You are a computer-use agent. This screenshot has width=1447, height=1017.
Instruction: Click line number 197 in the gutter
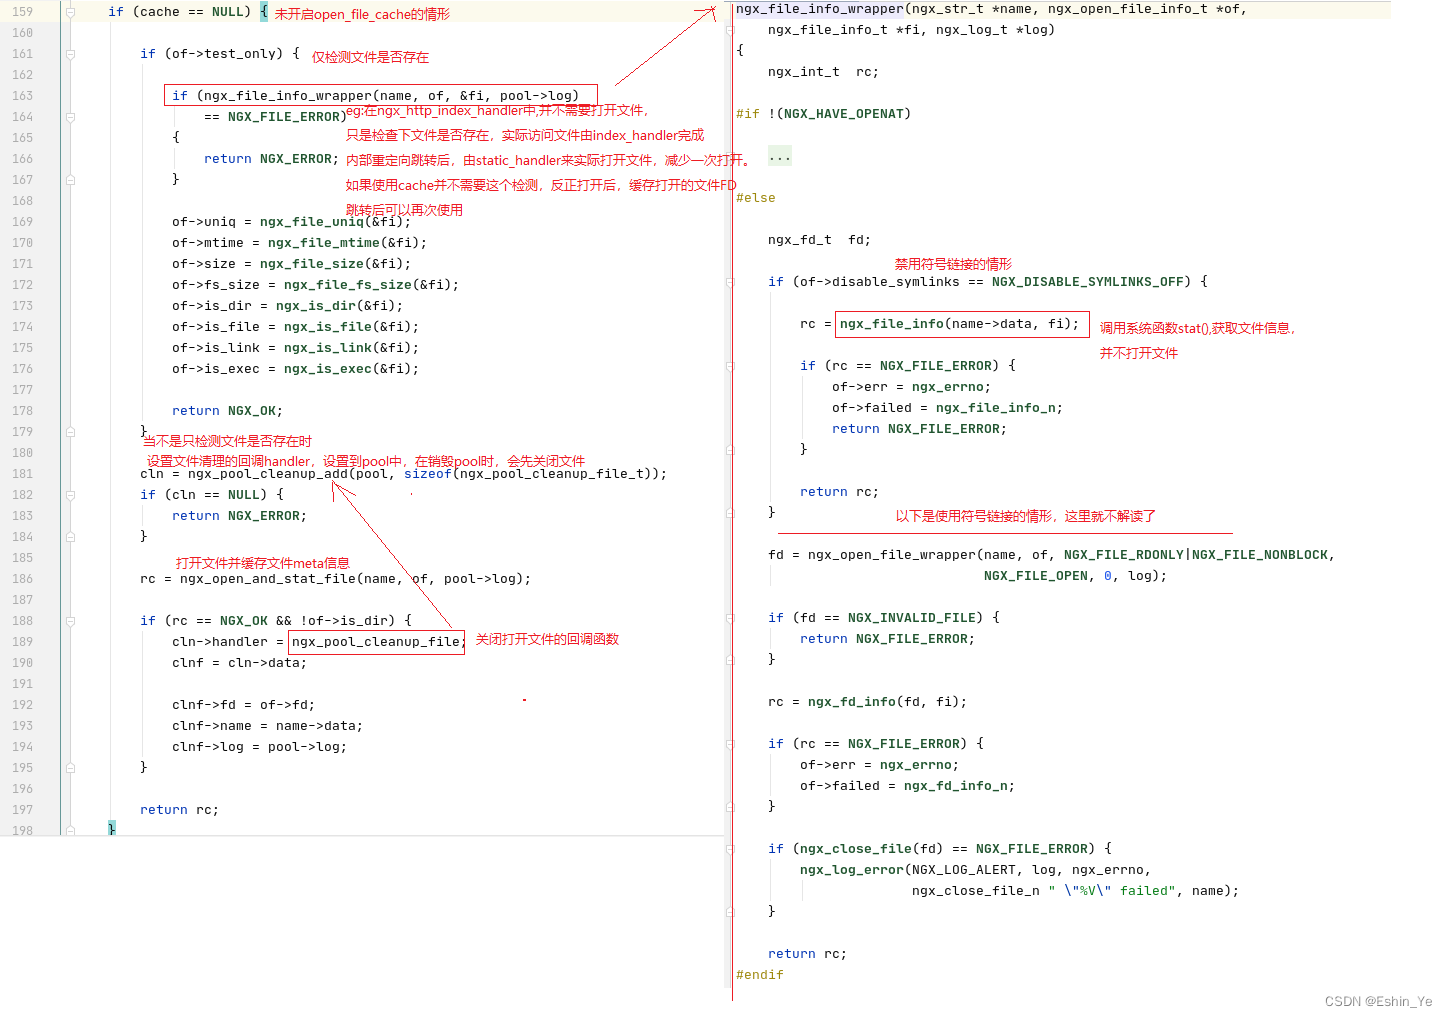(x=22, y=810)
